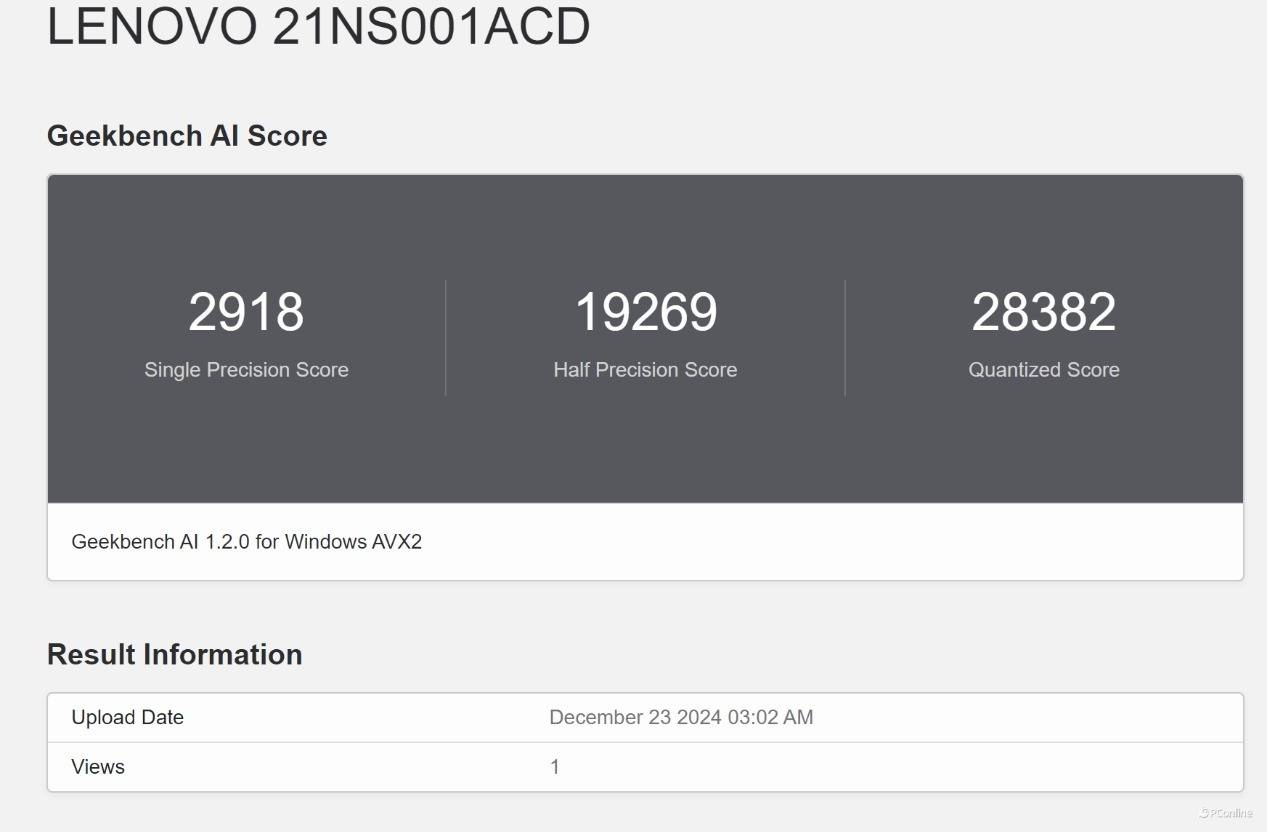The height and width of the screenshot is (832, 1267).
Task: Click the Upload Date label
Action: tap(127, 718)
